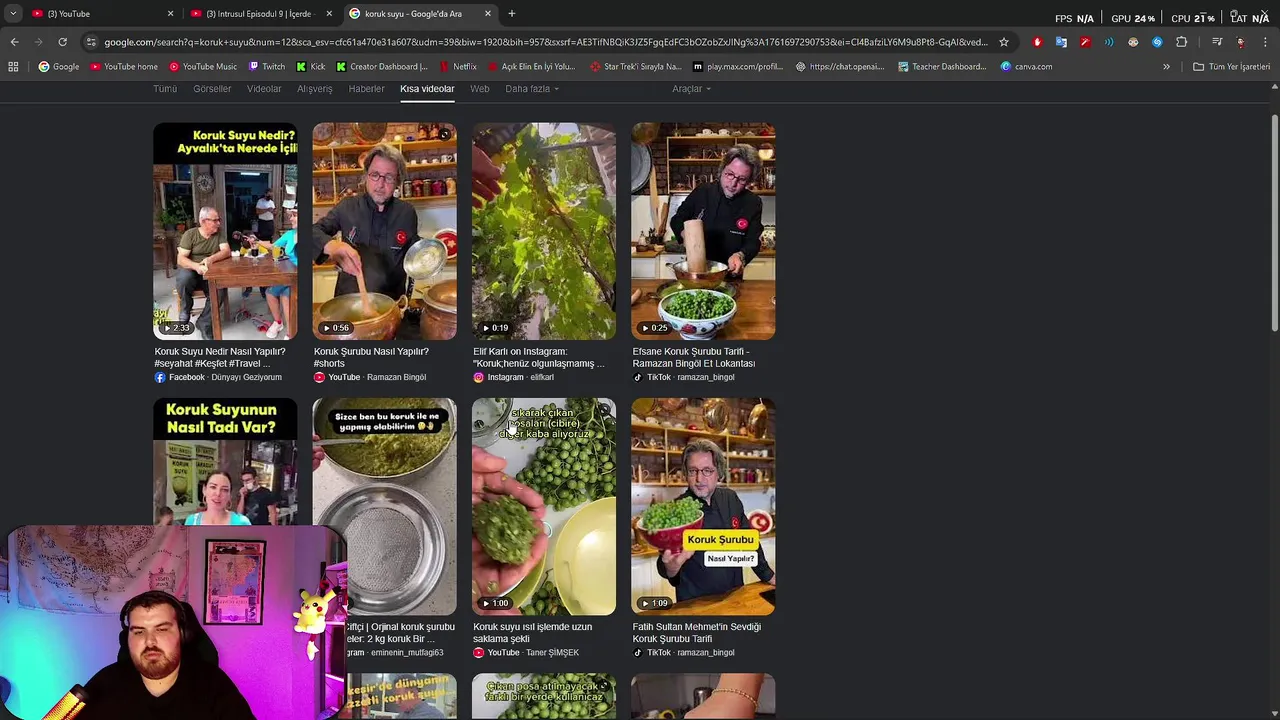This screenshot has height=720, width=1280.
Task: Open "Koruk Şurubu Nasıl Yapılır? #shorts" link
Action: [371, 357]
